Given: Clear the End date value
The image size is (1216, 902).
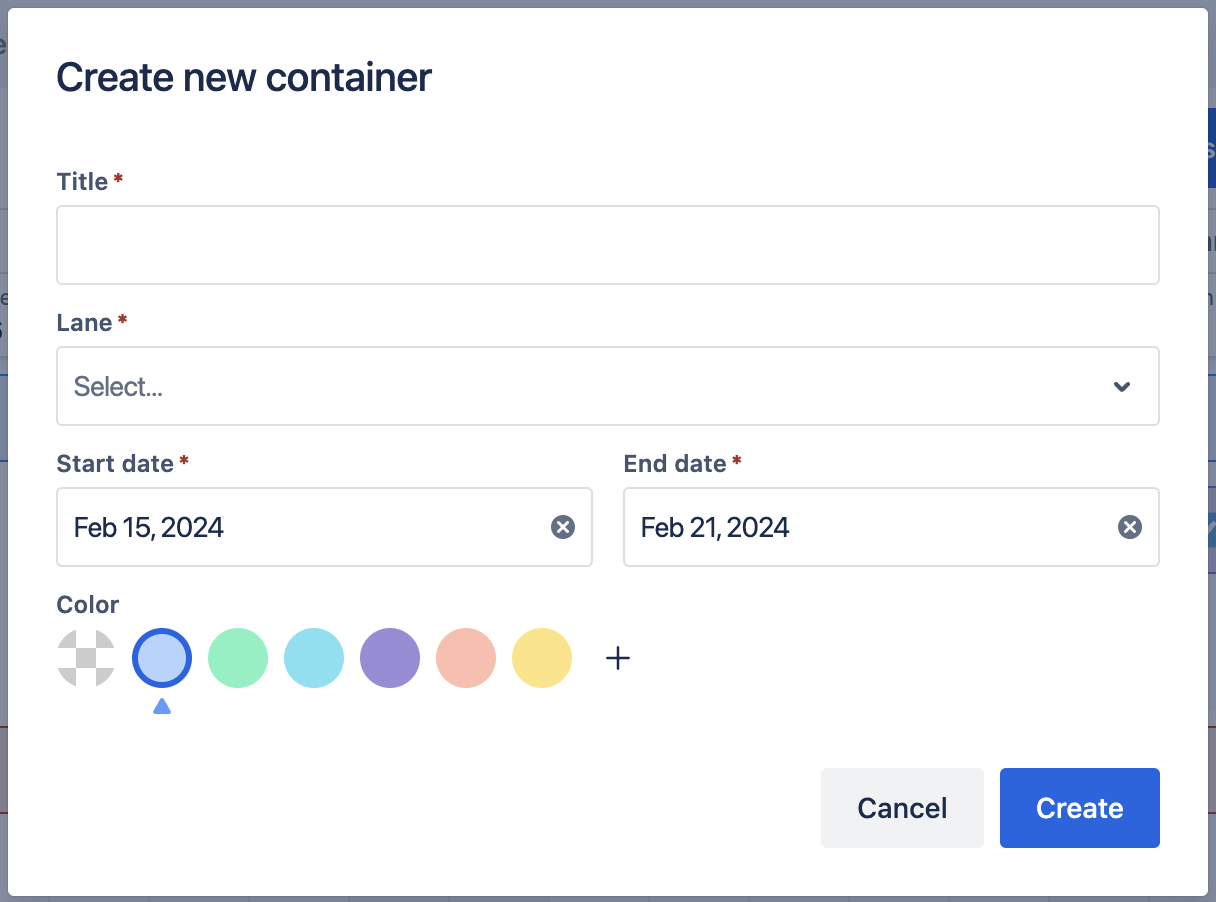Looking at the screenshot, I should (1130, 527).
